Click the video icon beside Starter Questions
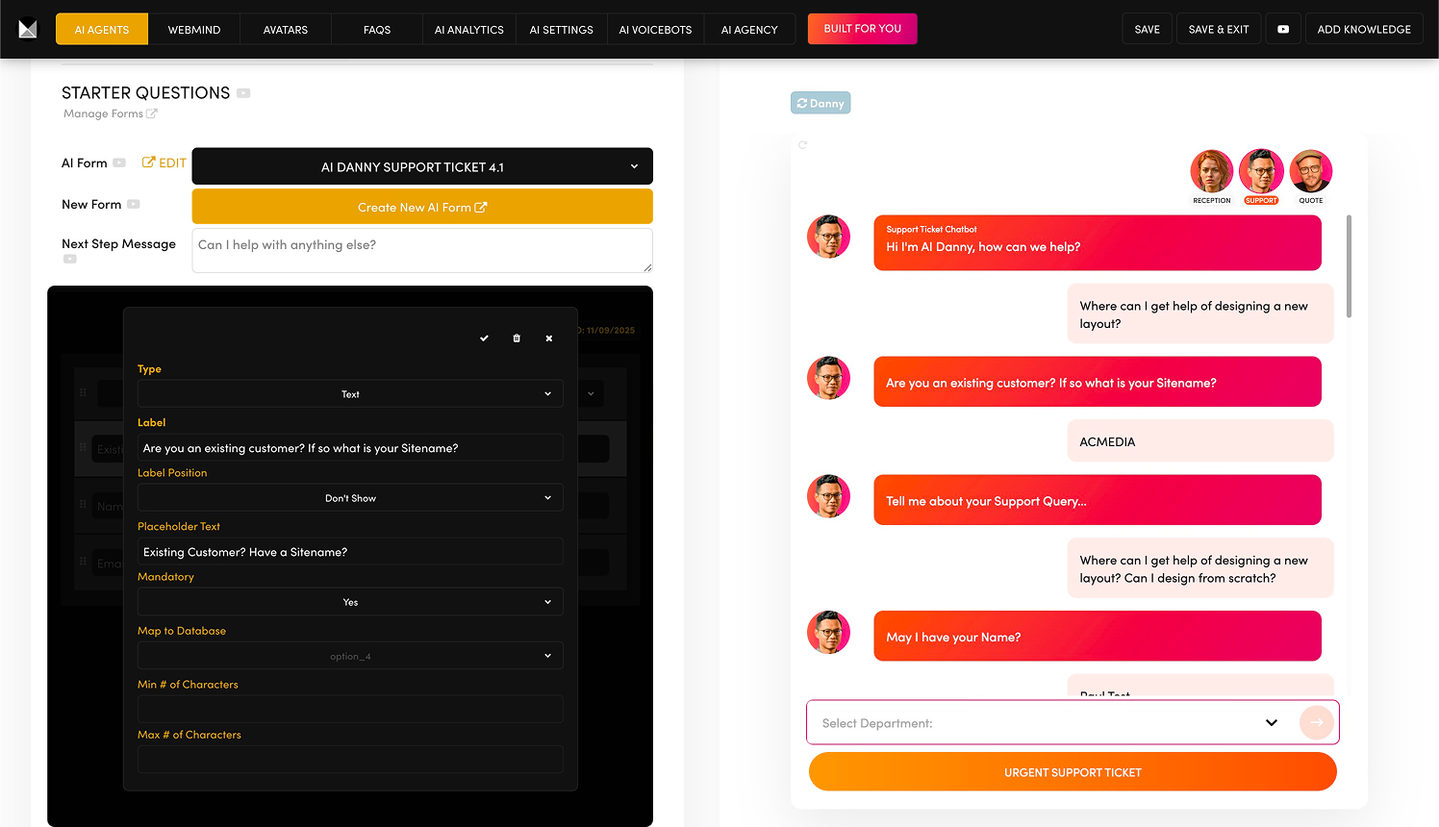This screenshot has width=1439, height=827. [x=244, y=93]
